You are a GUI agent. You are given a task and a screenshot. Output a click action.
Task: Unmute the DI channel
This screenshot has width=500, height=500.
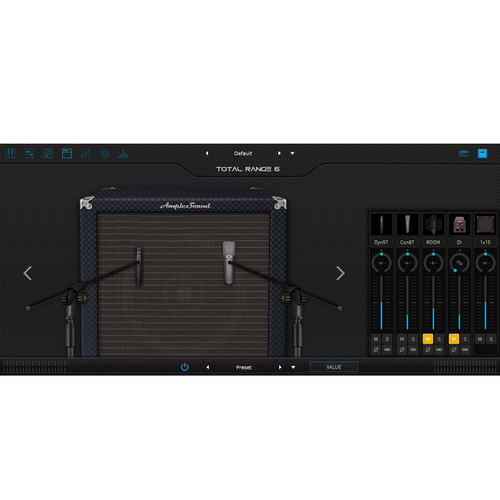[454, 339]
